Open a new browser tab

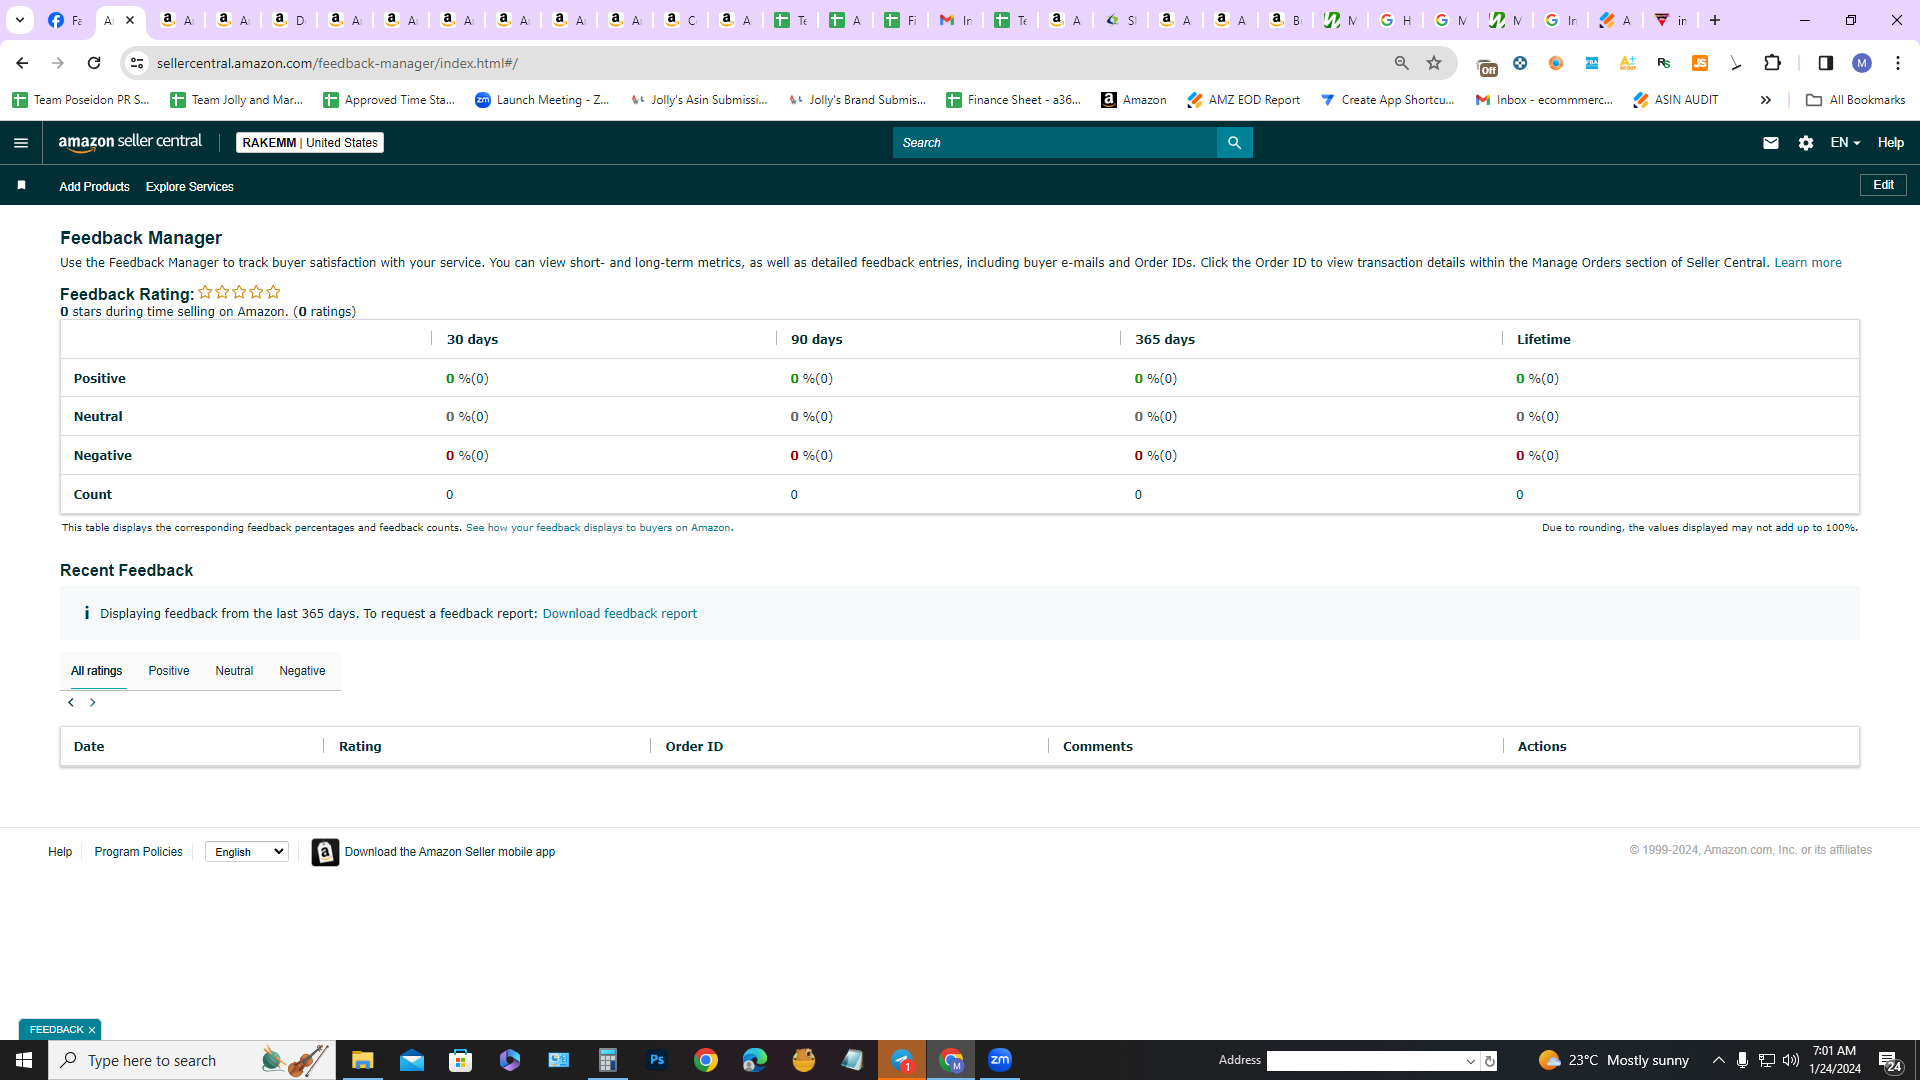[1715, 20]
